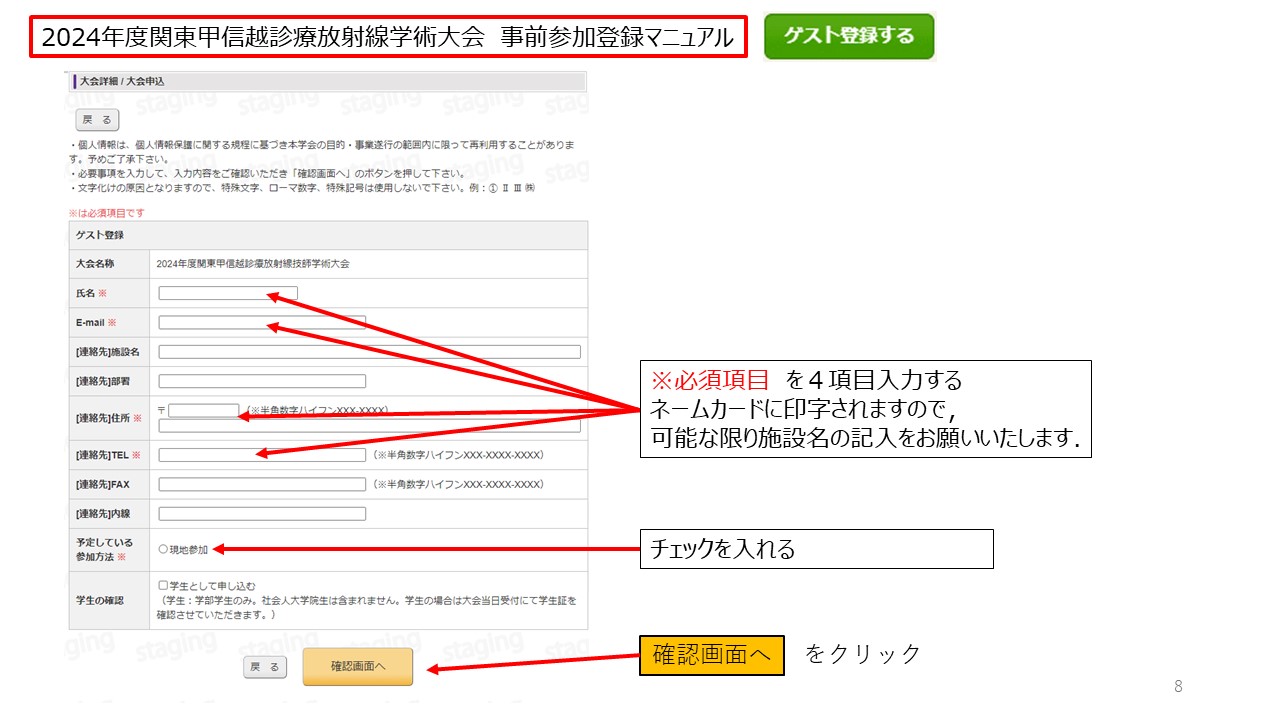This screenshot has height=720, width=1280.
Task: Select the 現地参加 radio button
Action: coord(163,550)
